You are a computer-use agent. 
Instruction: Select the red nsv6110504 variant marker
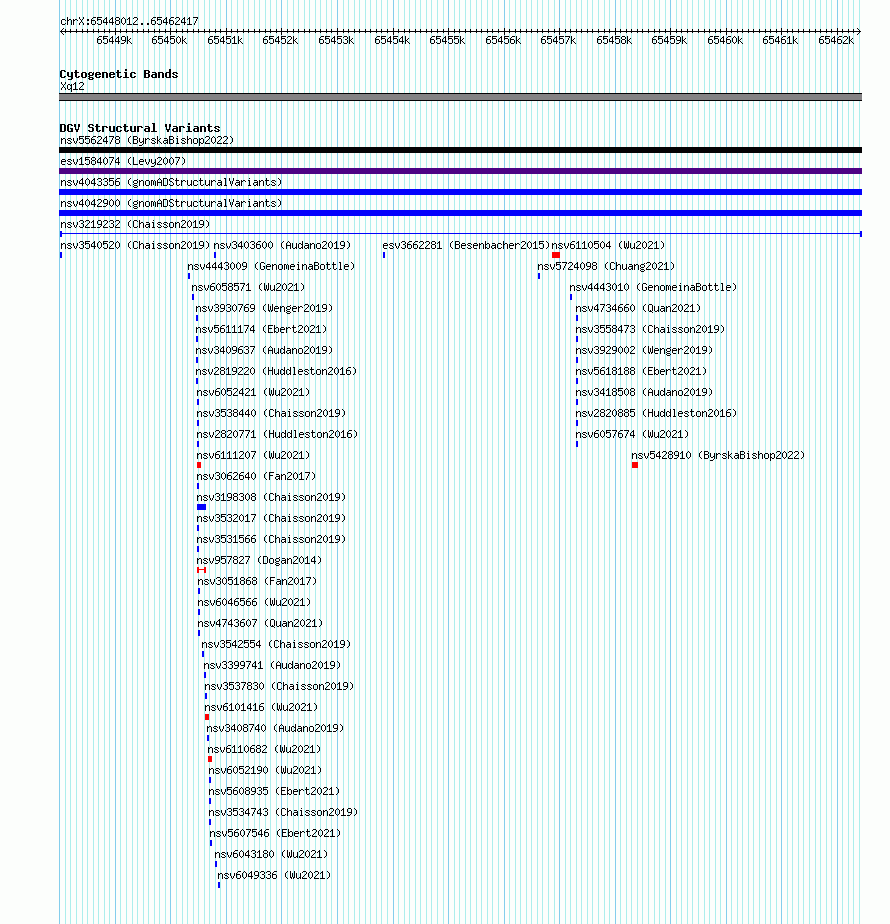click(556, 255)
